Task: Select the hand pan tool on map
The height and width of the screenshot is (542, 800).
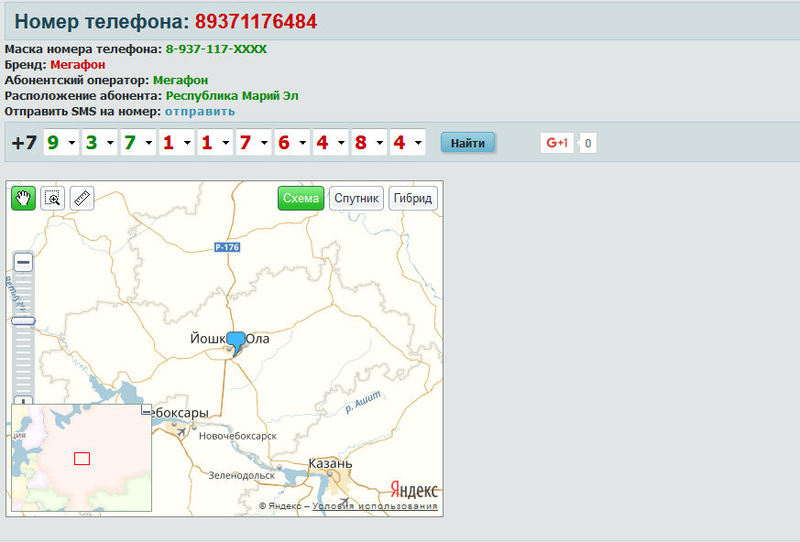Action: pos(23,198)
